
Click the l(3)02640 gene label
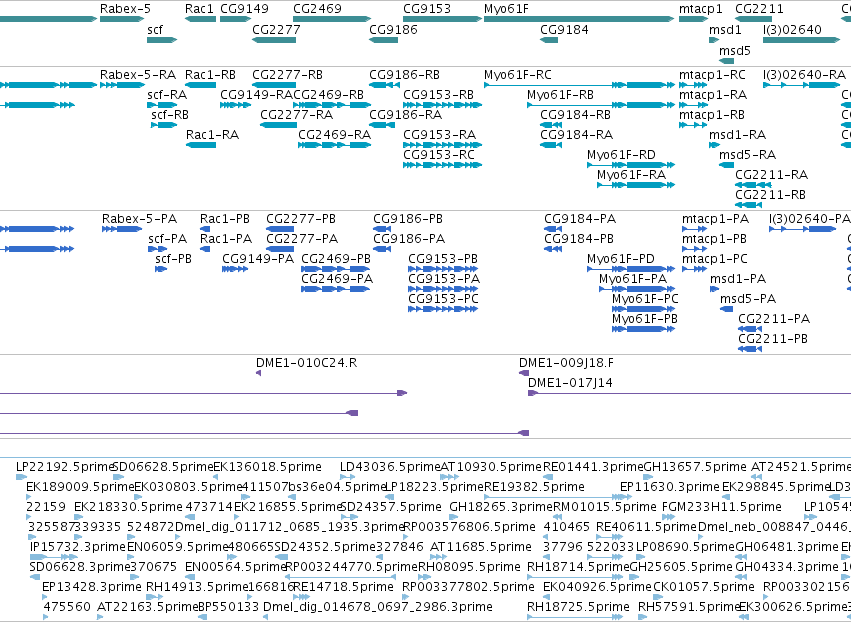(x=792, y=29)
